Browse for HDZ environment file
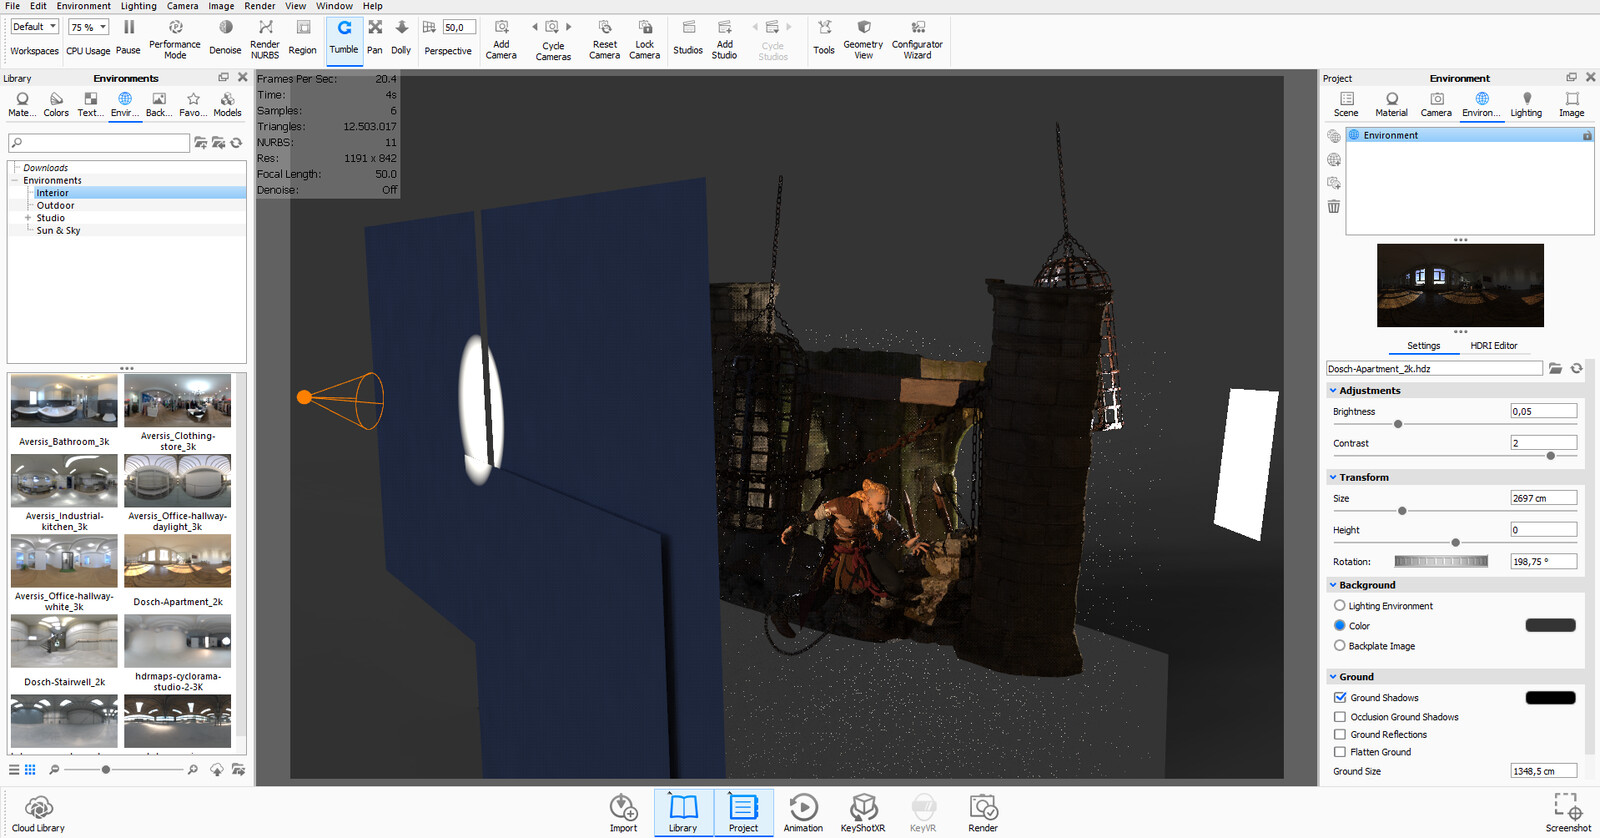Image resolution: width=1600 pixels, height=838 pixels. (x=1555, y=369)
